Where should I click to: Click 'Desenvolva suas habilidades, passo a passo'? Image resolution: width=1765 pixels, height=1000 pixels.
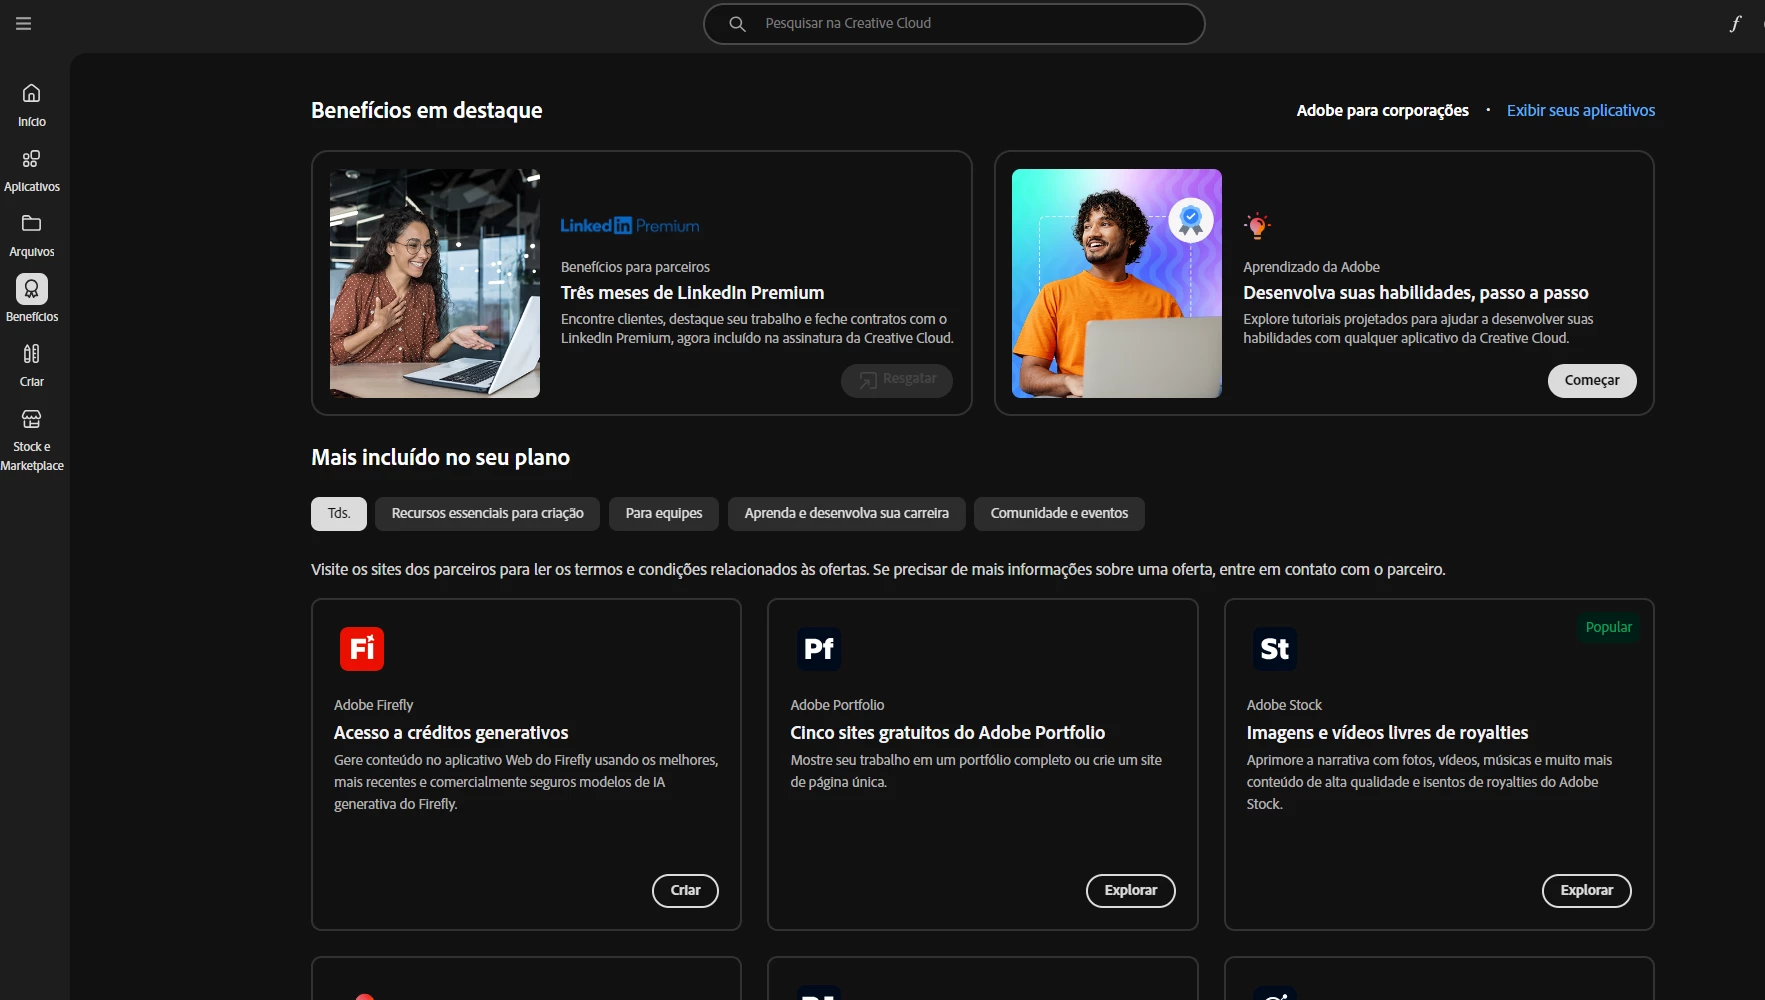pos(1416,293)
